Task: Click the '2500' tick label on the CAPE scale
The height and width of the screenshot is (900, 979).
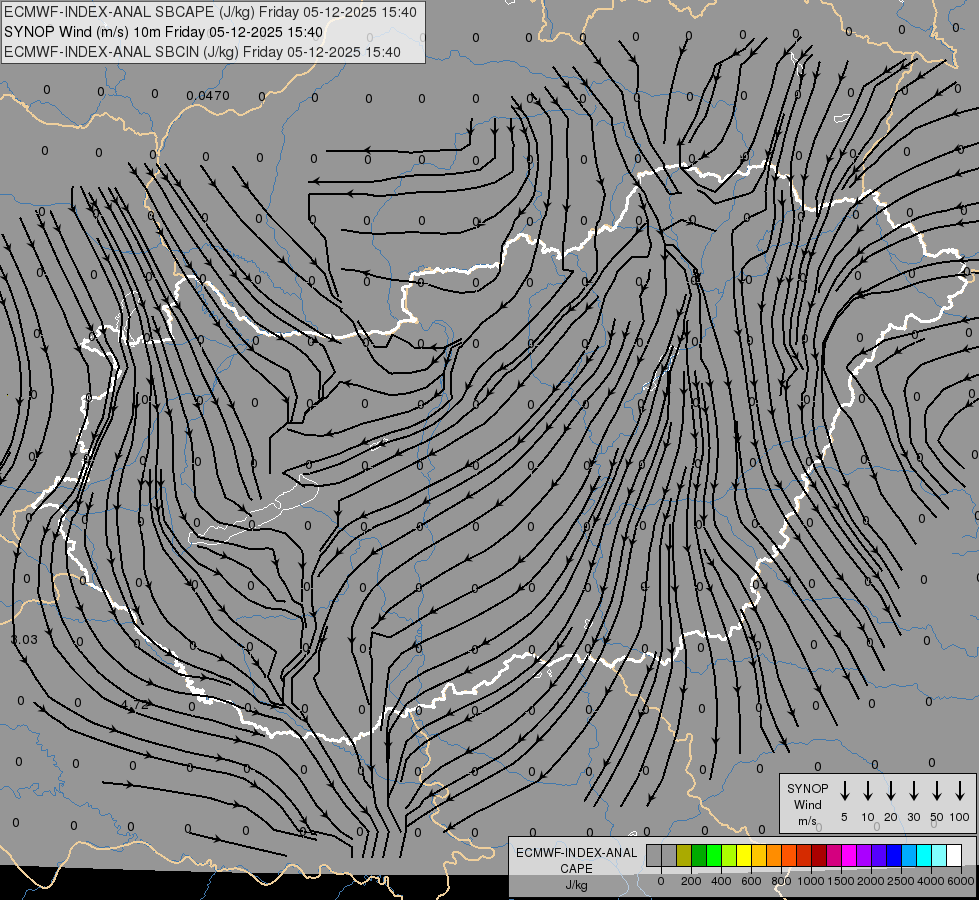Action: (x=901, y=881)
